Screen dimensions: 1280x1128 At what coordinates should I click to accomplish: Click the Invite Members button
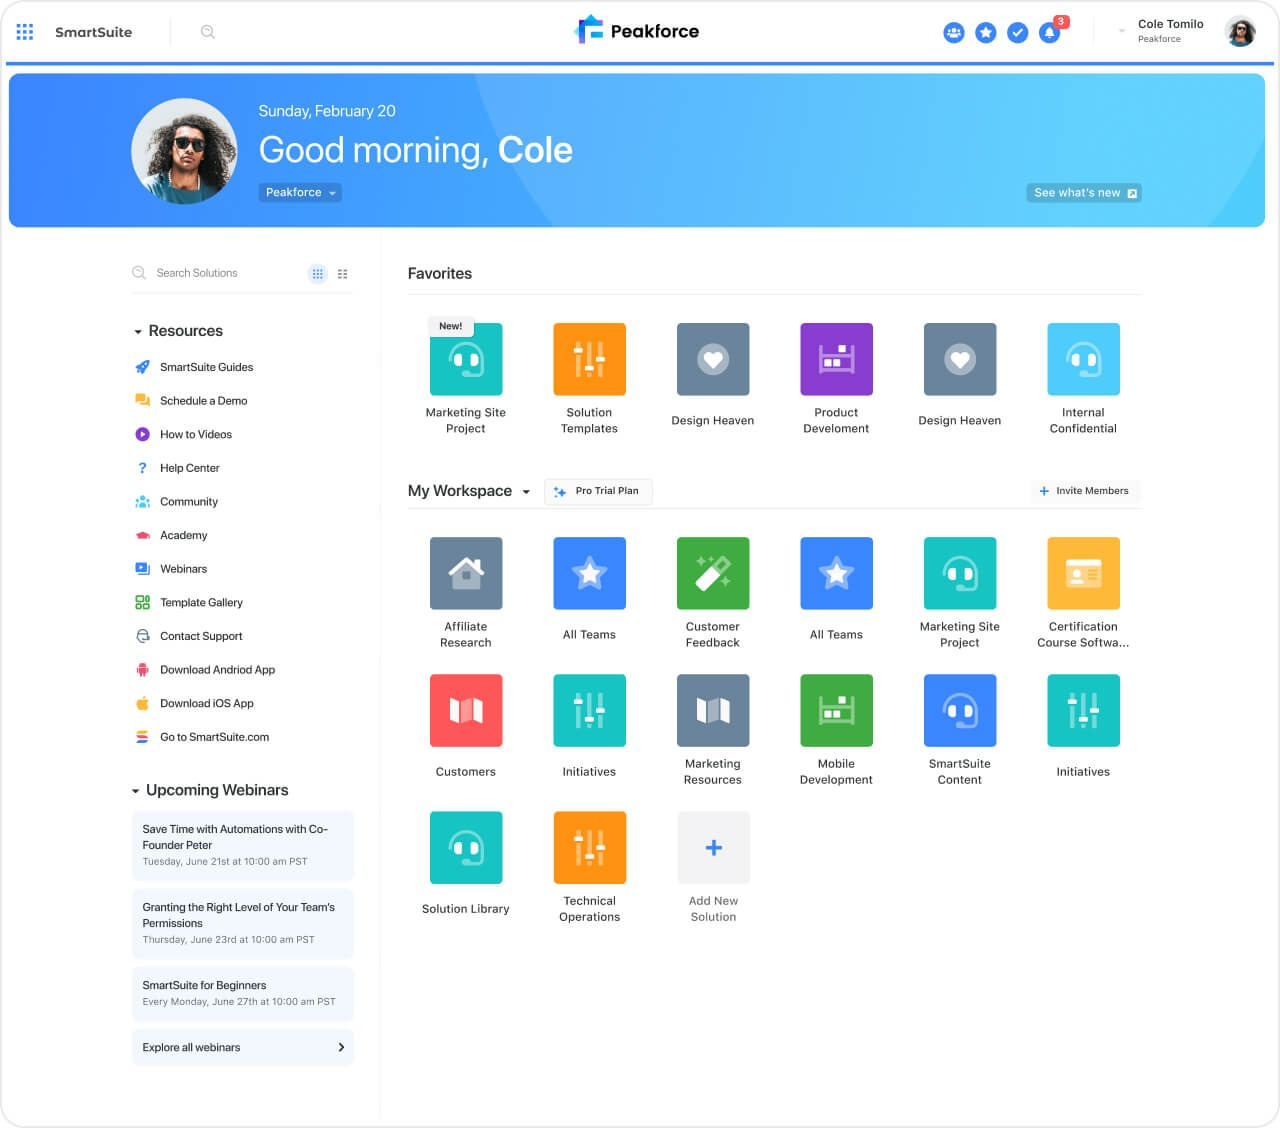[x=1084, y=491]
